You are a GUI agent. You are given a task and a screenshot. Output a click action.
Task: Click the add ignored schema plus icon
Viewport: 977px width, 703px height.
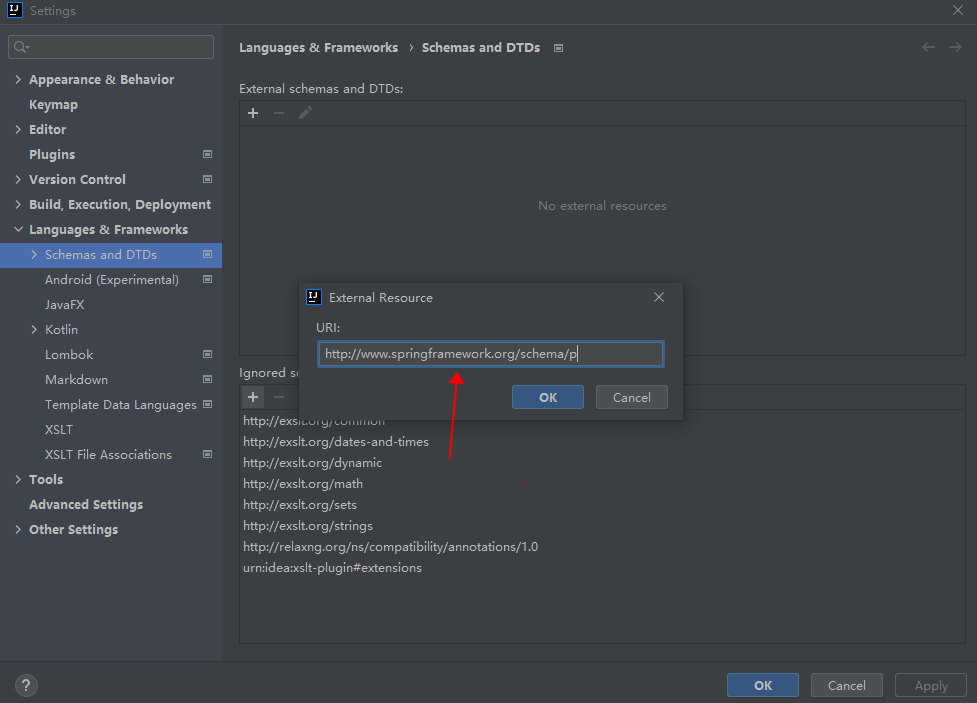point(253,398)
